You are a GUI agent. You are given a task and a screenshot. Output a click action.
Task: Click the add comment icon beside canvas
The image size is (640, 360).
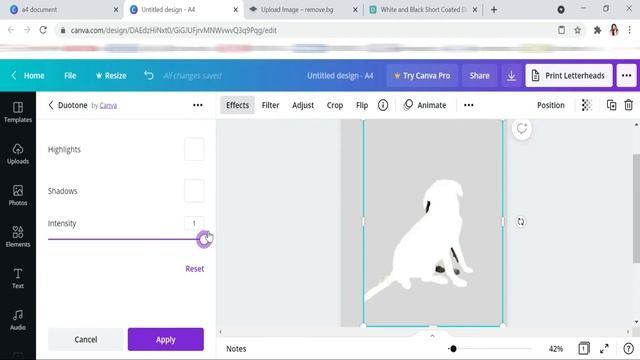[x=522, y=129]
